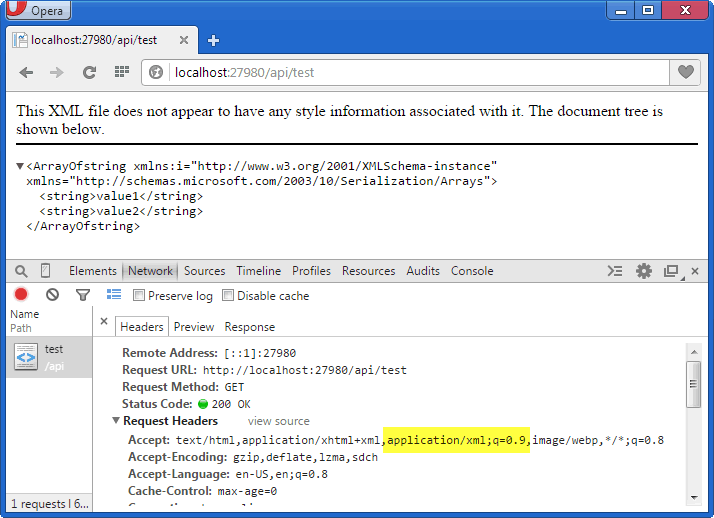Click the 200 OK status code

coord(231,404)
